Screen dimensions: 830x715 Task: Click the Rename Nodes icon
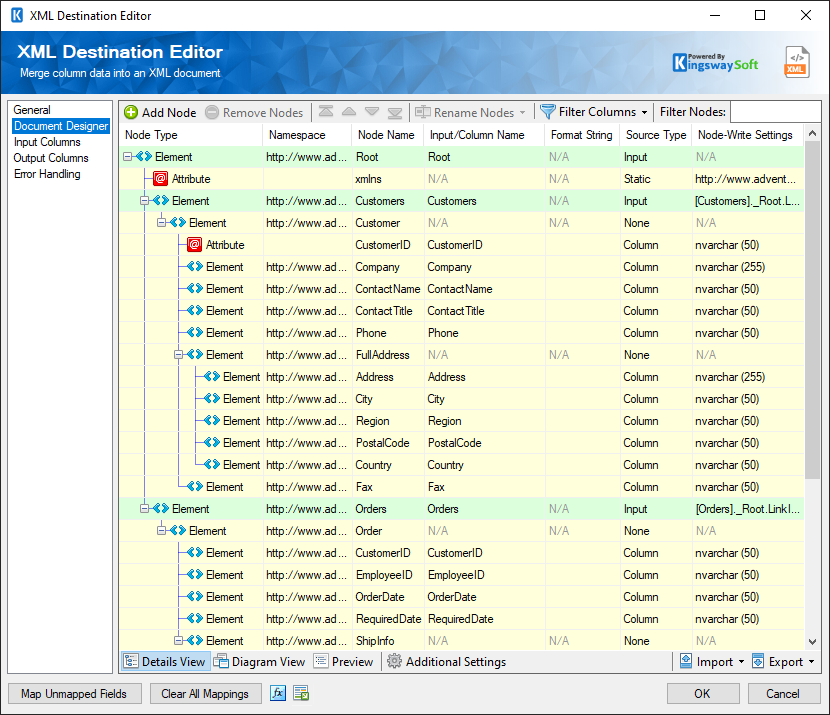424,112
